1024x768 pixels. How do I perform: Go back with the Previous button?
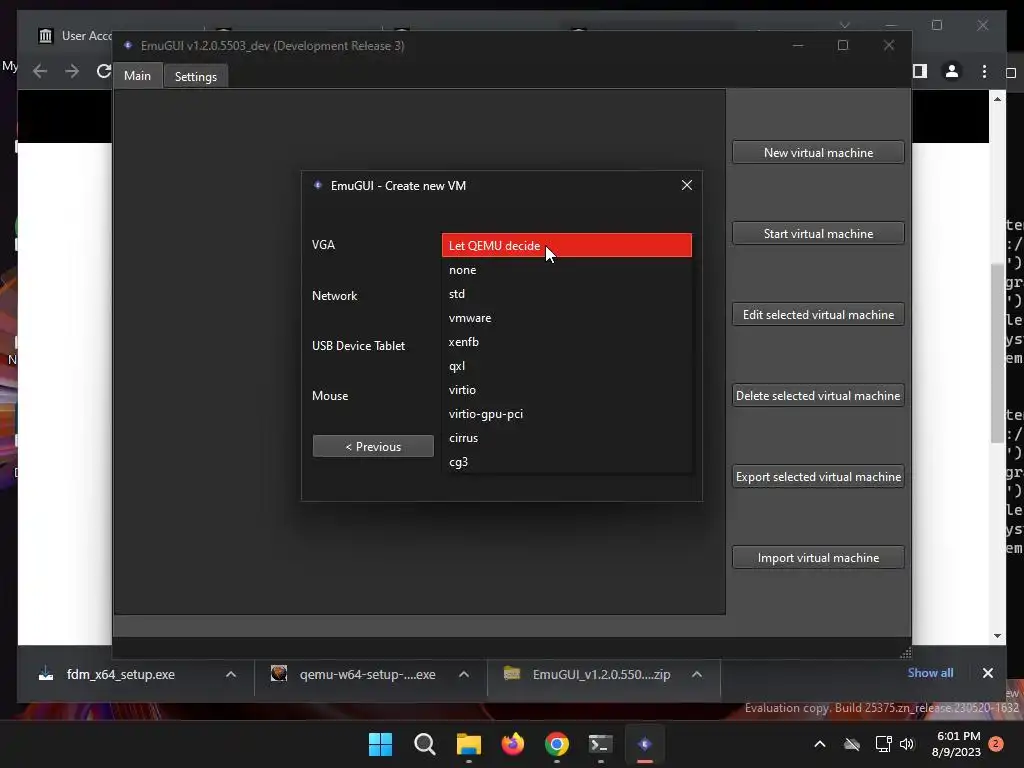coord(373,447)
